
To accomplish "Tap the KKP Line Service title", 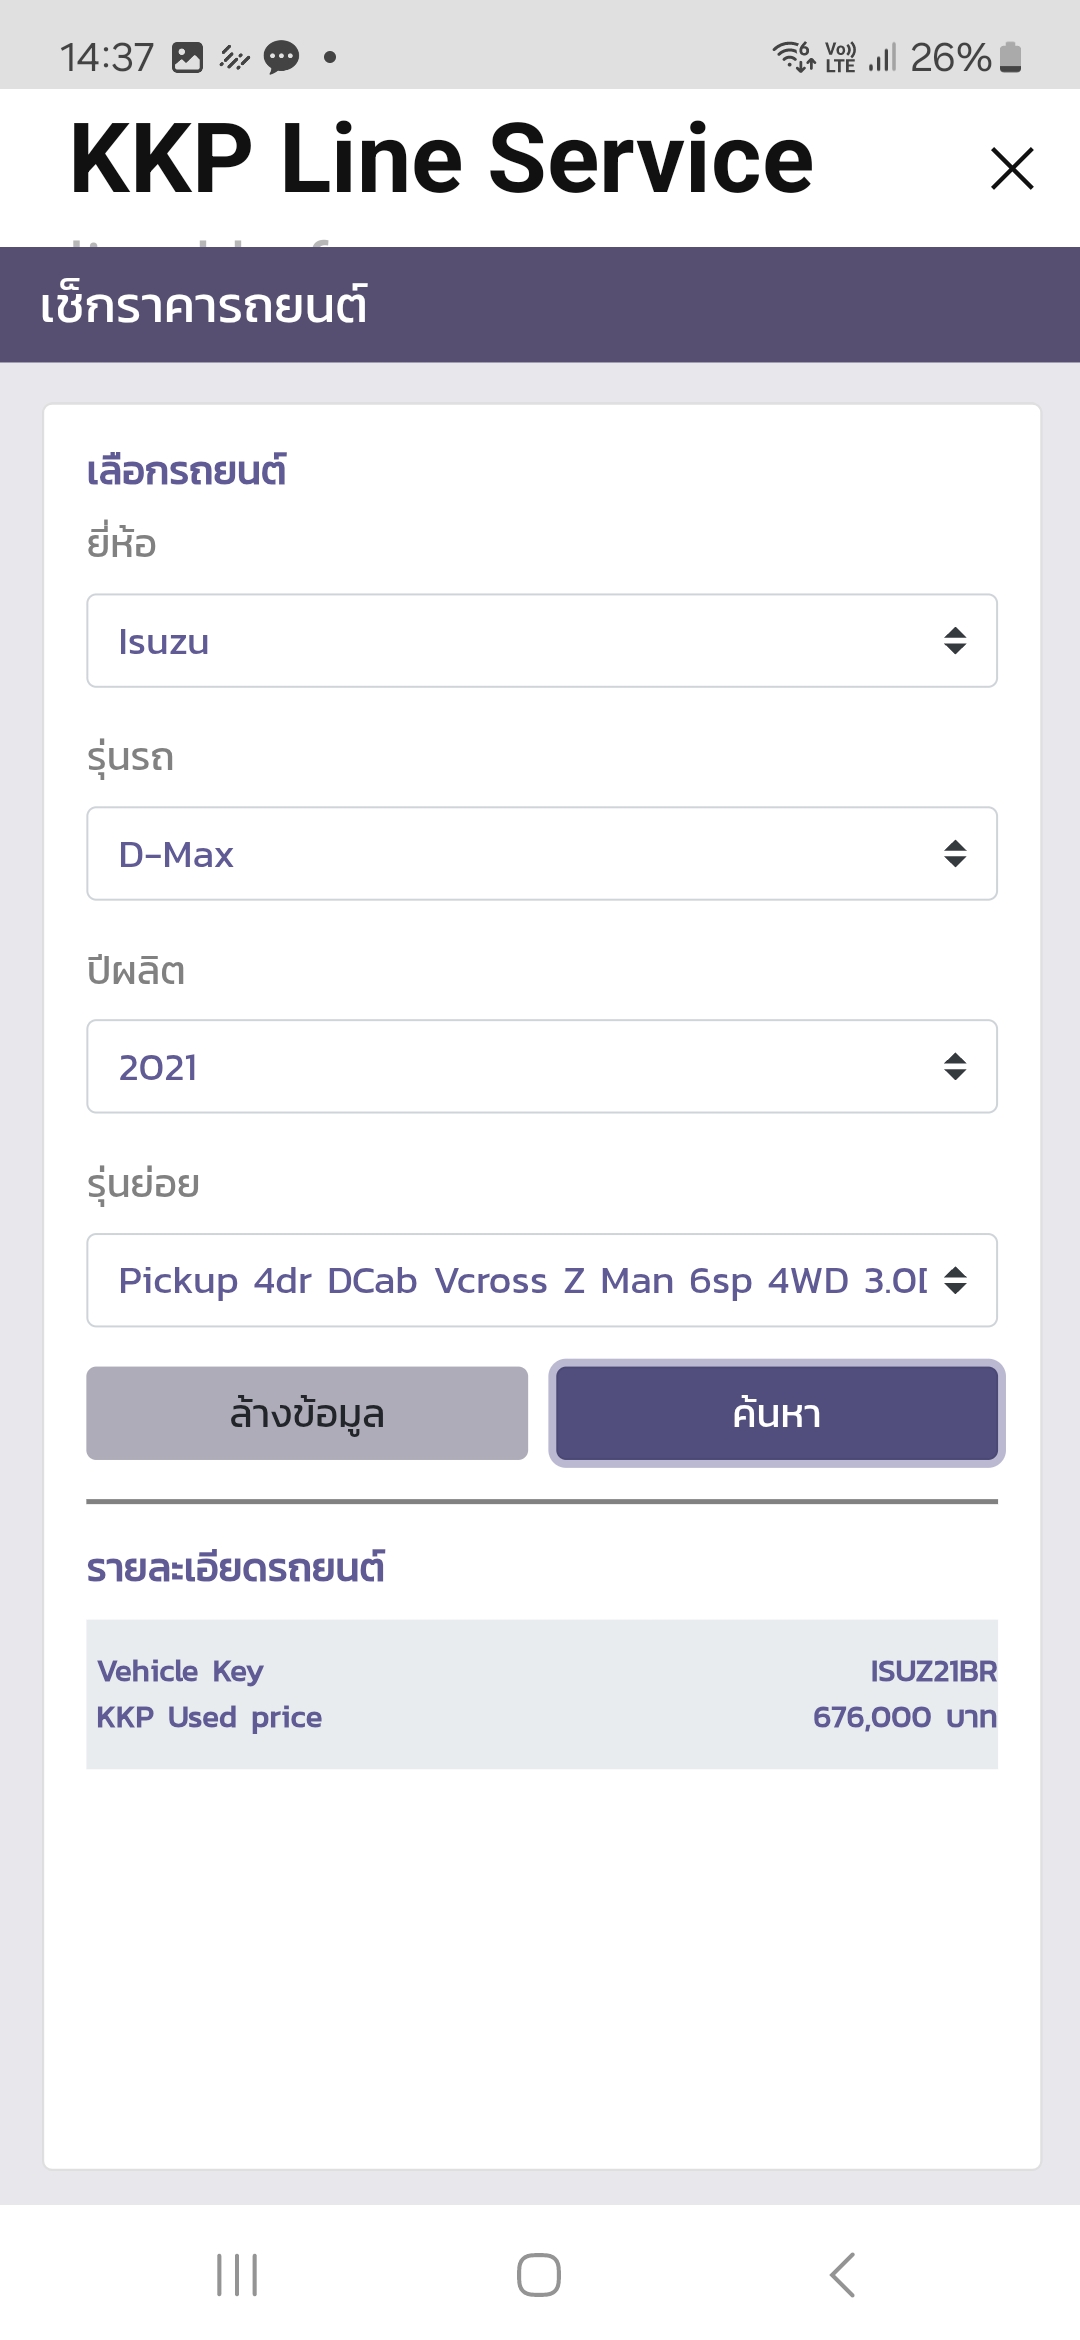I will [441, 160].
